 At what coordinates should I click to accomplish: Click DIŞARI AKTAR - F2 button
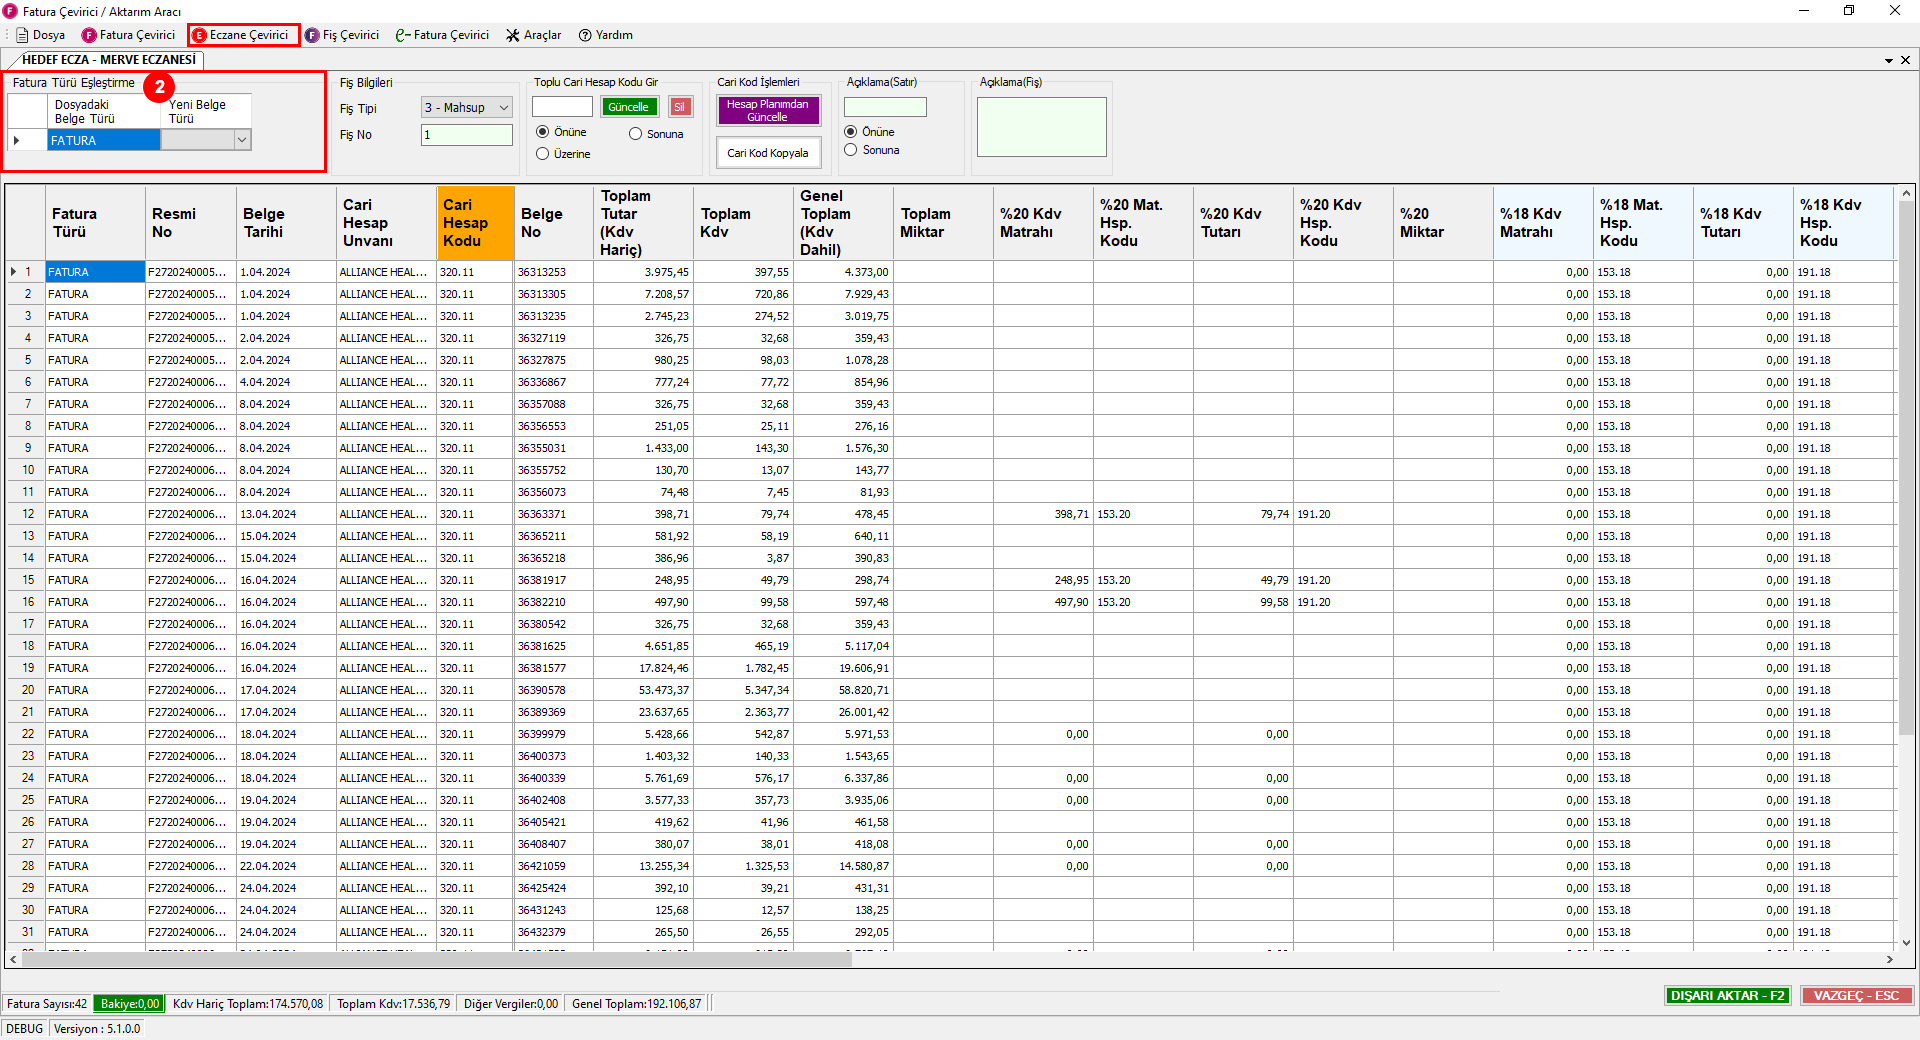(1727, 996)
